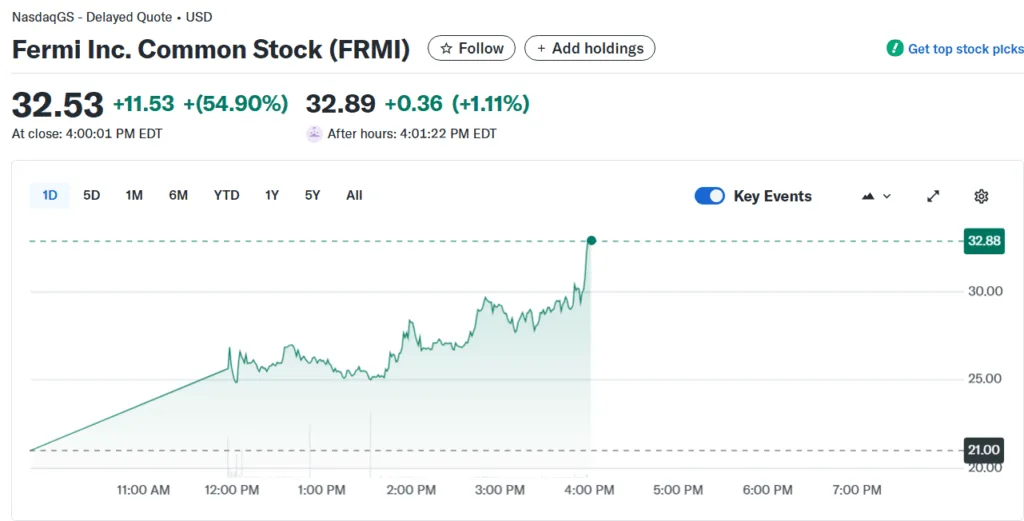
Task: Click the after hours moon icon
Action: pos(314,133)
